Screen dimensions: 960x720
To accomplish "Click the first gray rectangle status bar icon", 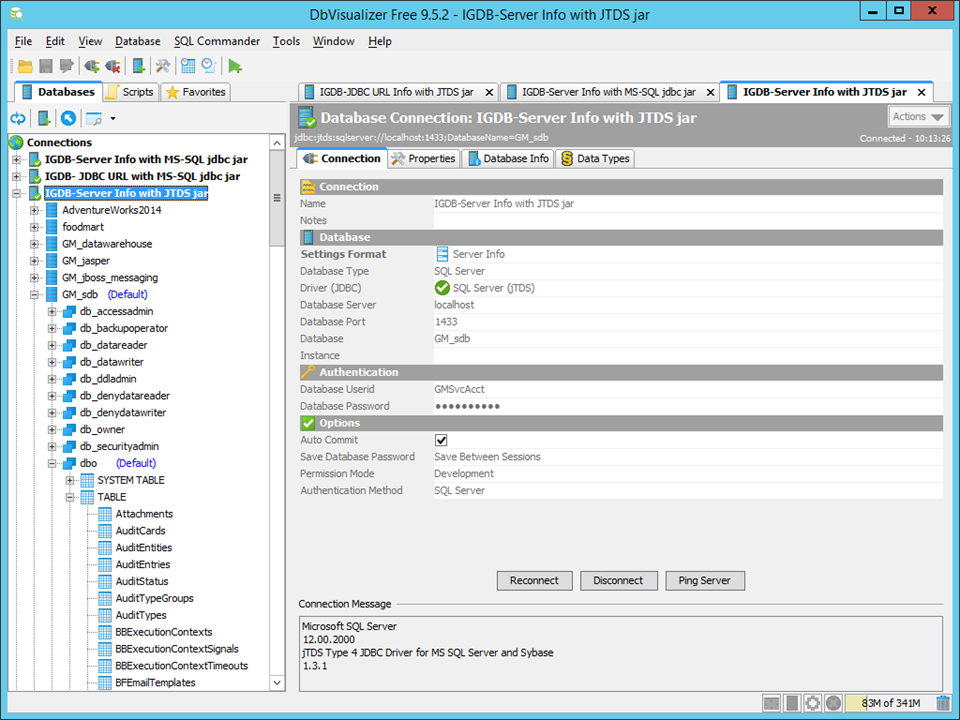I will 771,703.
